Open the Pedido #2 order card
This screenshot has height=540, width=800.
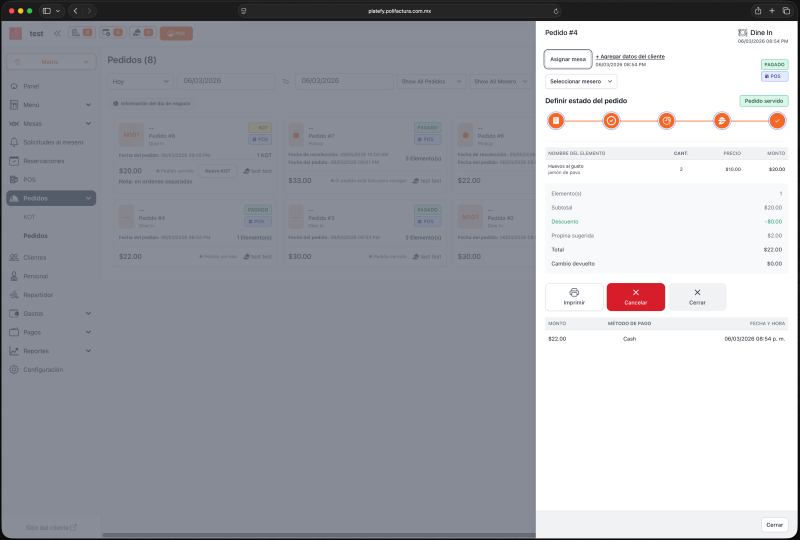(x=494, y=233)
